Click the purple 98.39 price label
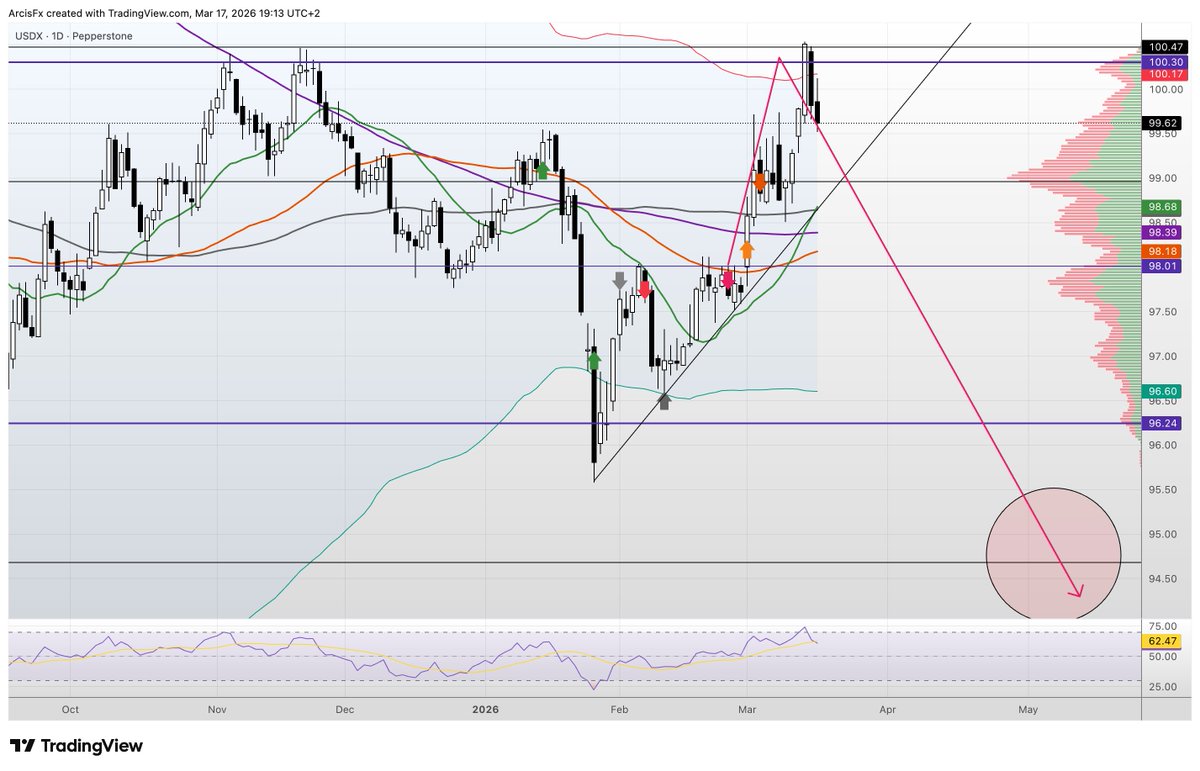This screenshot has width=1200, height=771. (1161, 232)
